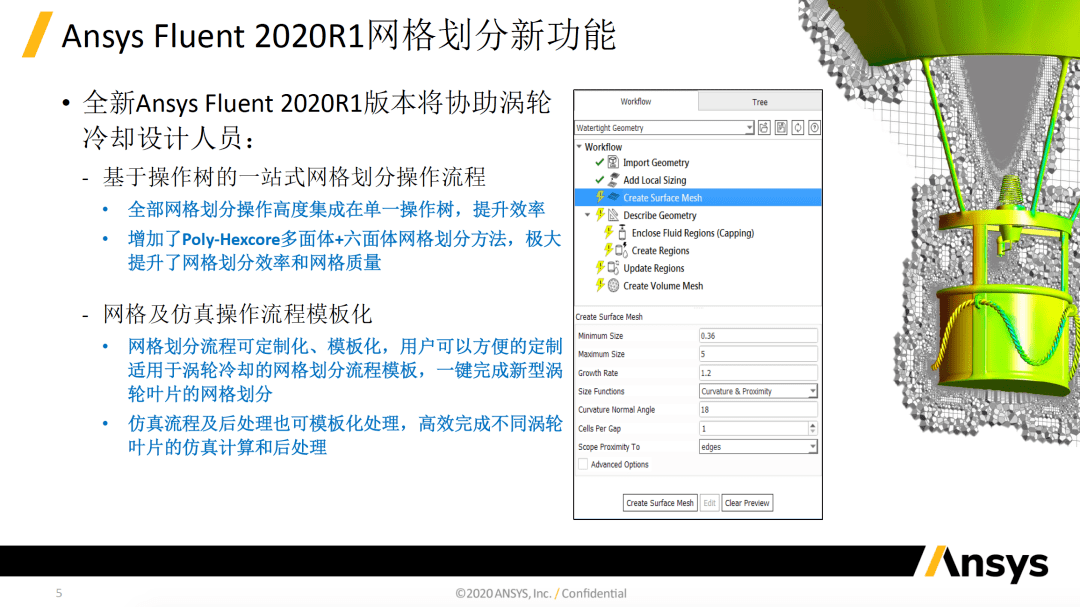
Task: Click the Create Volume Mesh task icon
Action: coord(613,285)
